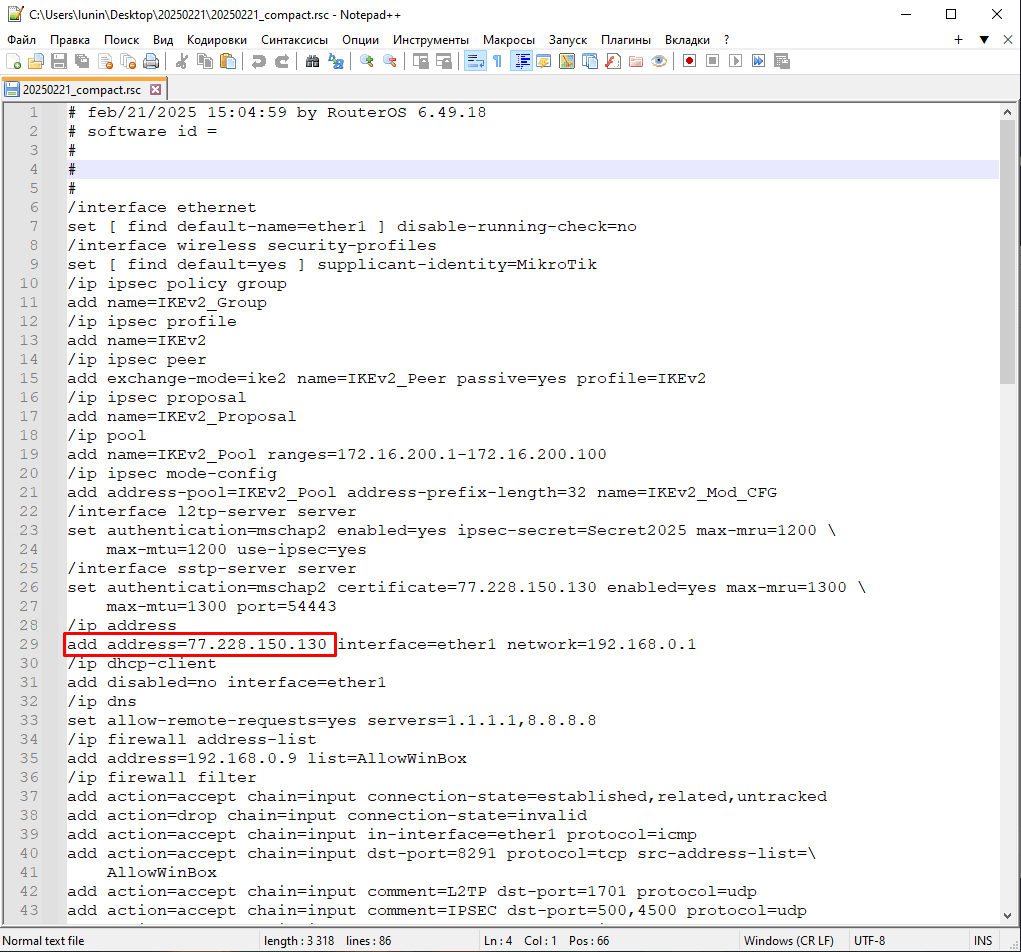
Task: Redo the action via toolbar arrow
Action: [281, 61]
